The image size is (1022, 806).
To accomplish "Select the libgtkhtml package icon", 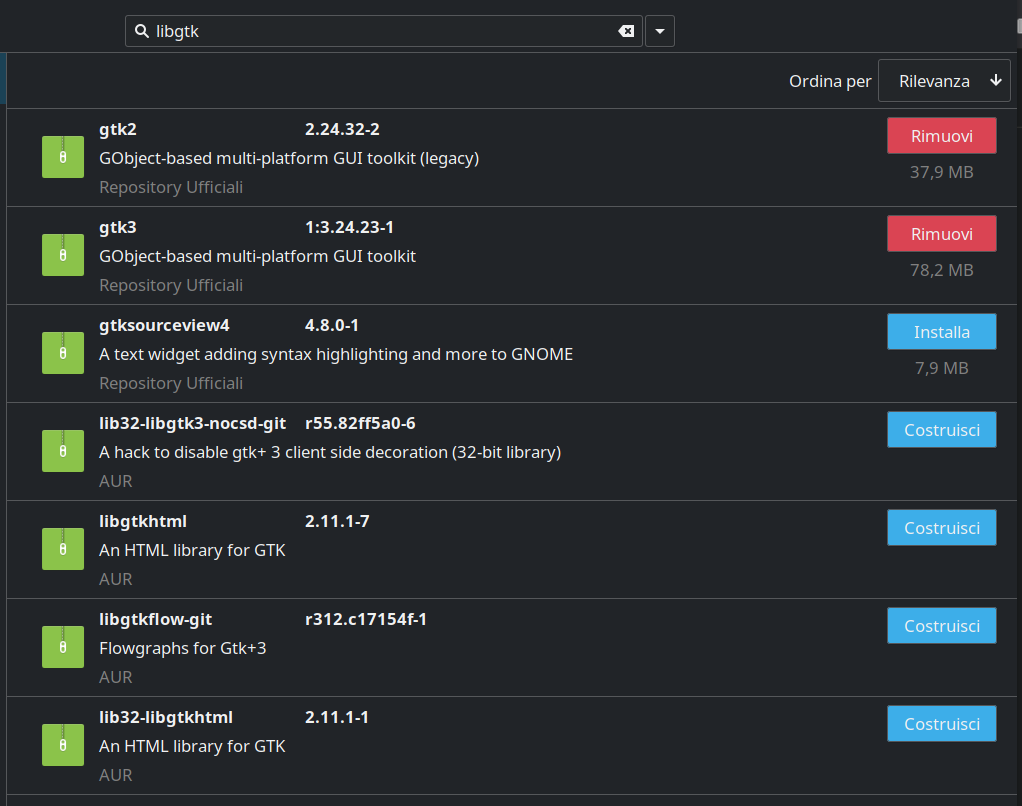I will pos(63,549).
